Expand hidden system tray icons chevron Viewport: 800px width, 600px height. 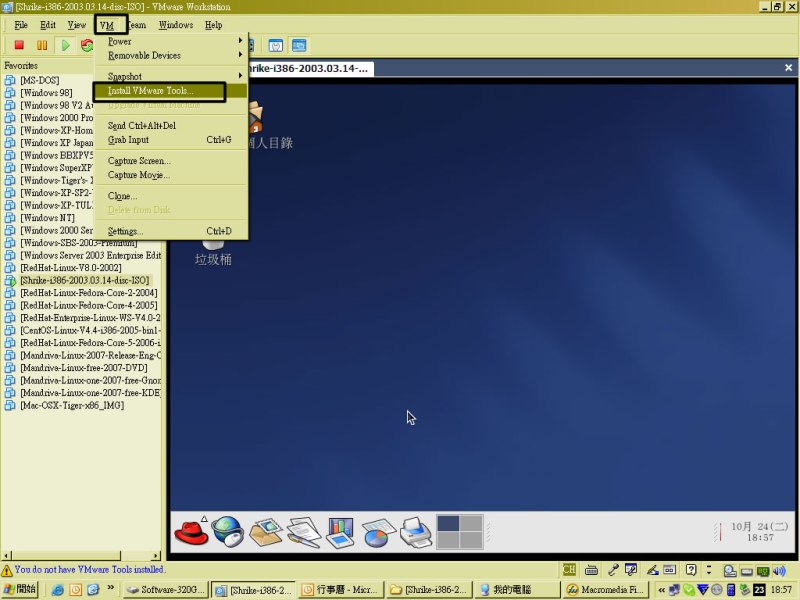(662, 590)
